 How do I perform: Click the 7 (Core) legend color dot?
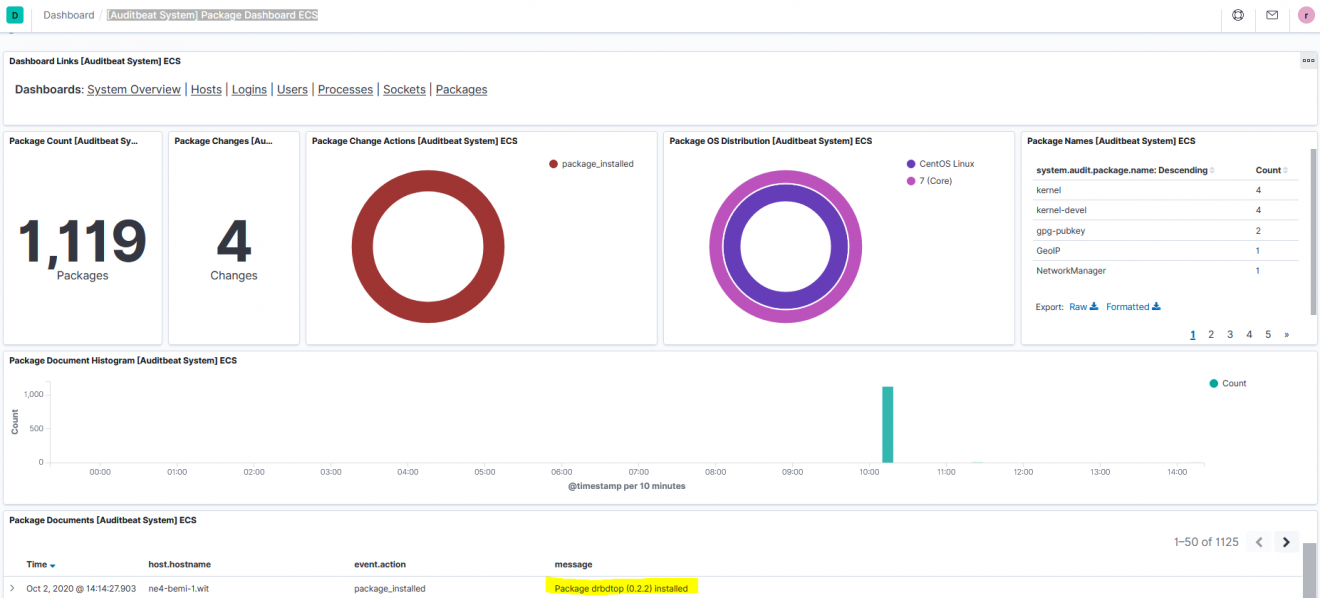911,181
